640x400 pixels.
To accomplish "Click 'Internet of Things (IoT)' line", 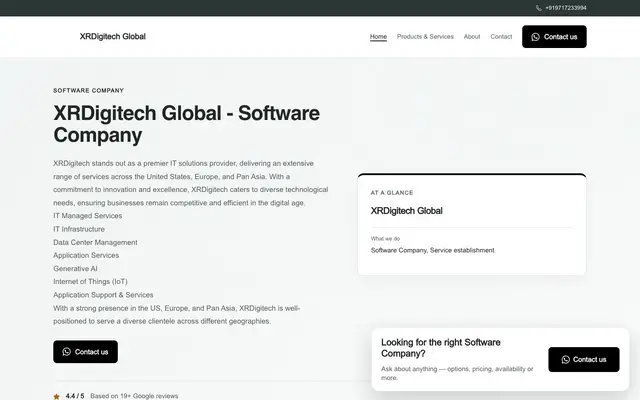I will [x=90, y=282].
